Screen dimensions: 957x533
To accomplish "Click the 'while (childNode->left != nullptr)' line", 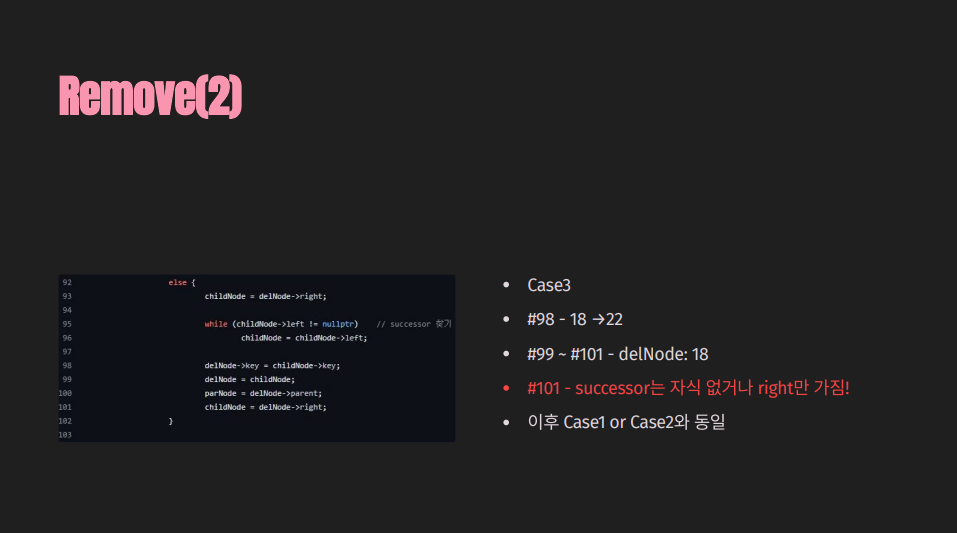I will (x=281, y=324).
